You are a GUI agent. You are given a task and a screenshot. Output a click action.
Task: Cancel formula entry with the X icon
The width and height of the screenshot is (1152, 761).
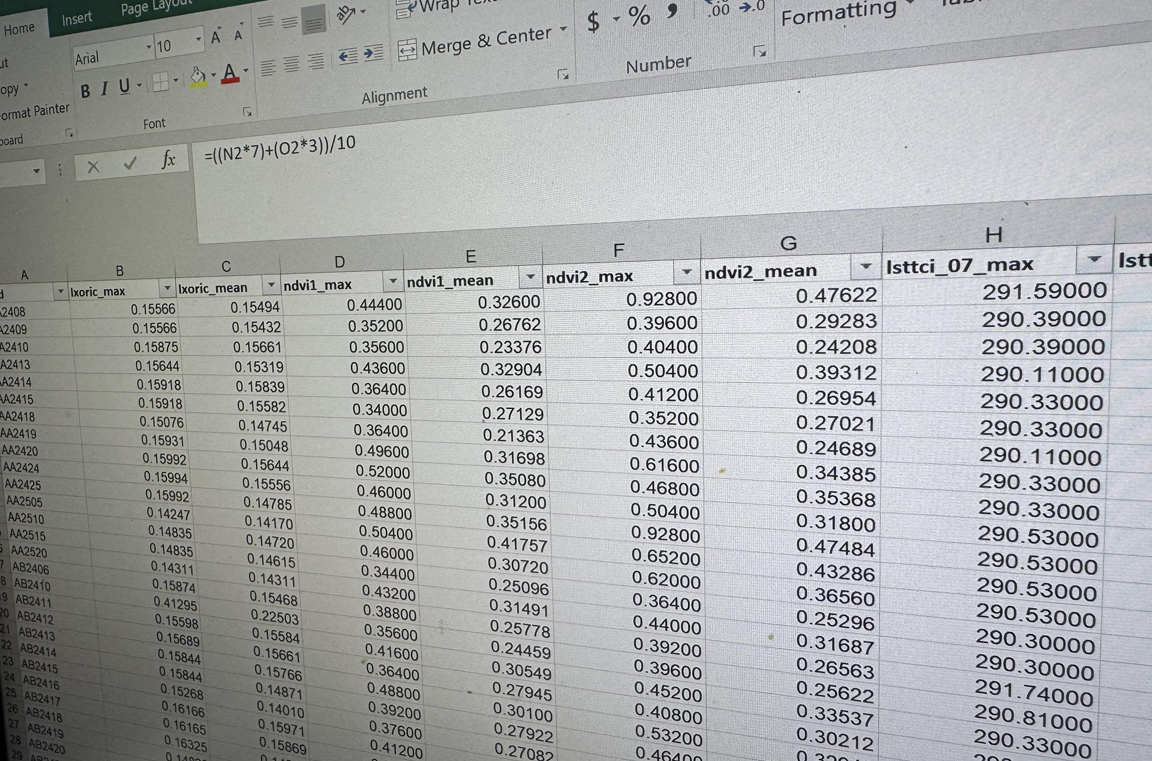coord(93,166)
